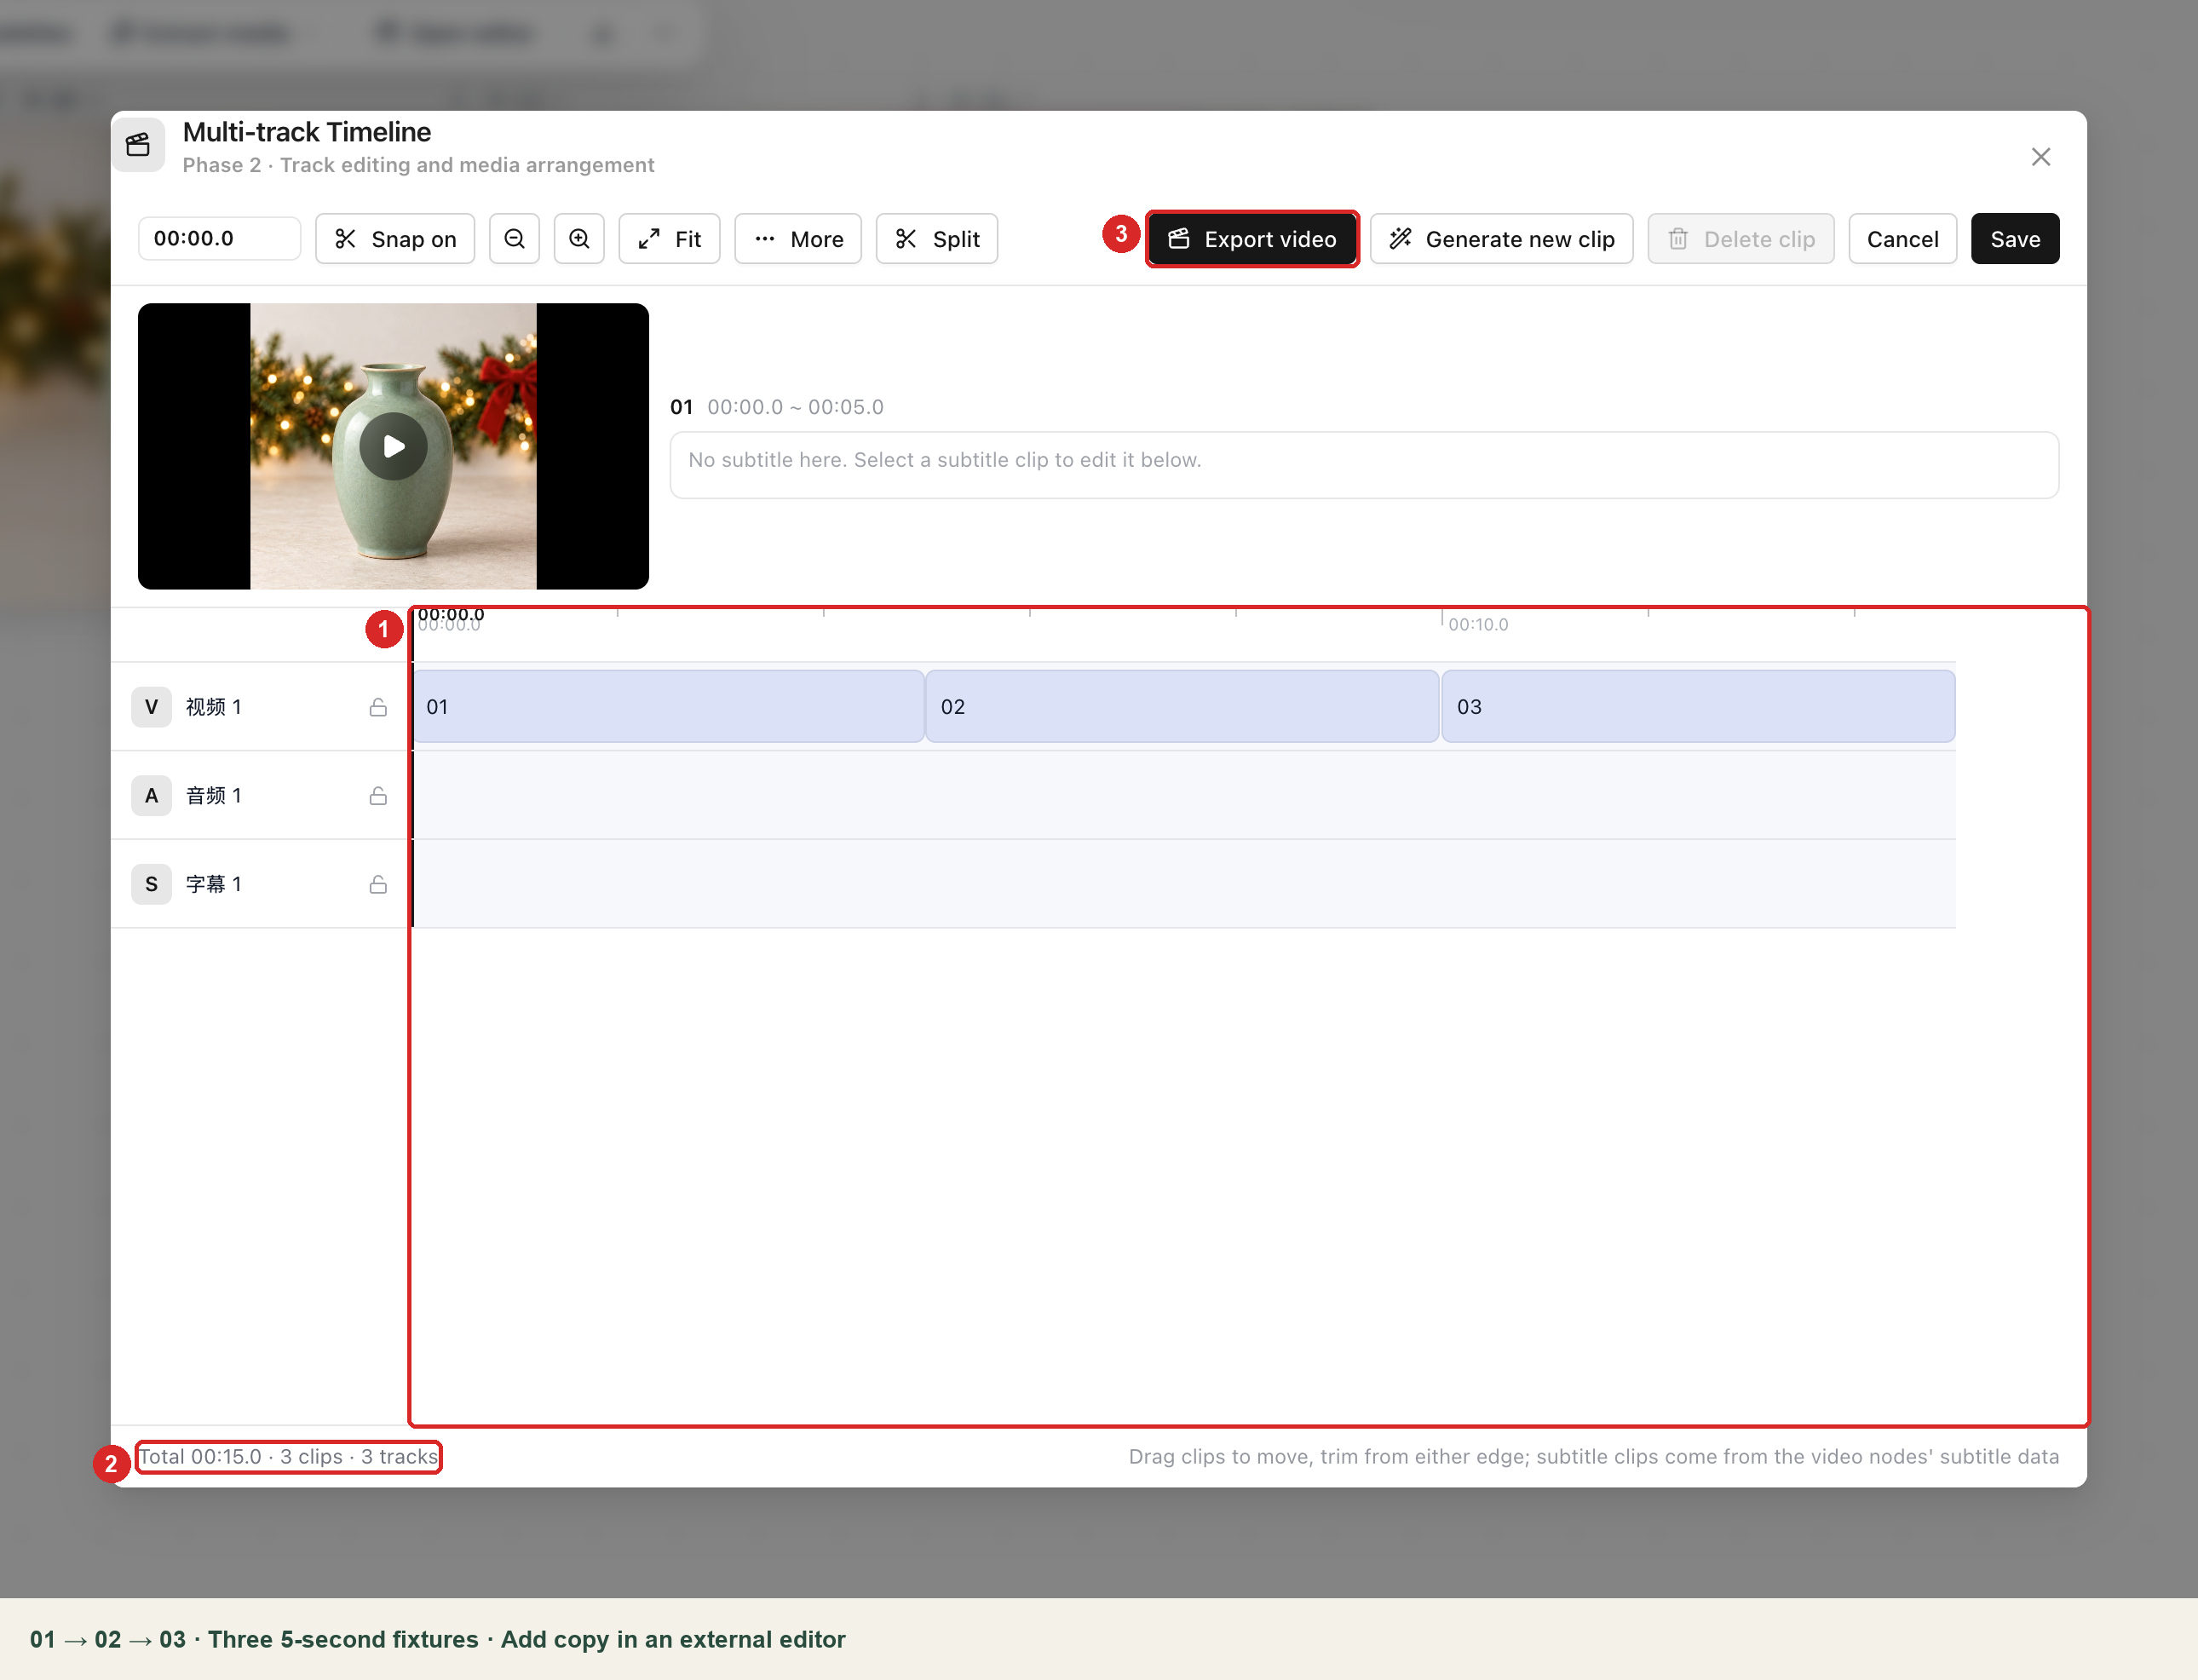Fit timeline to view
This screenshot has height=1680, width=2198.
point(669,239)
